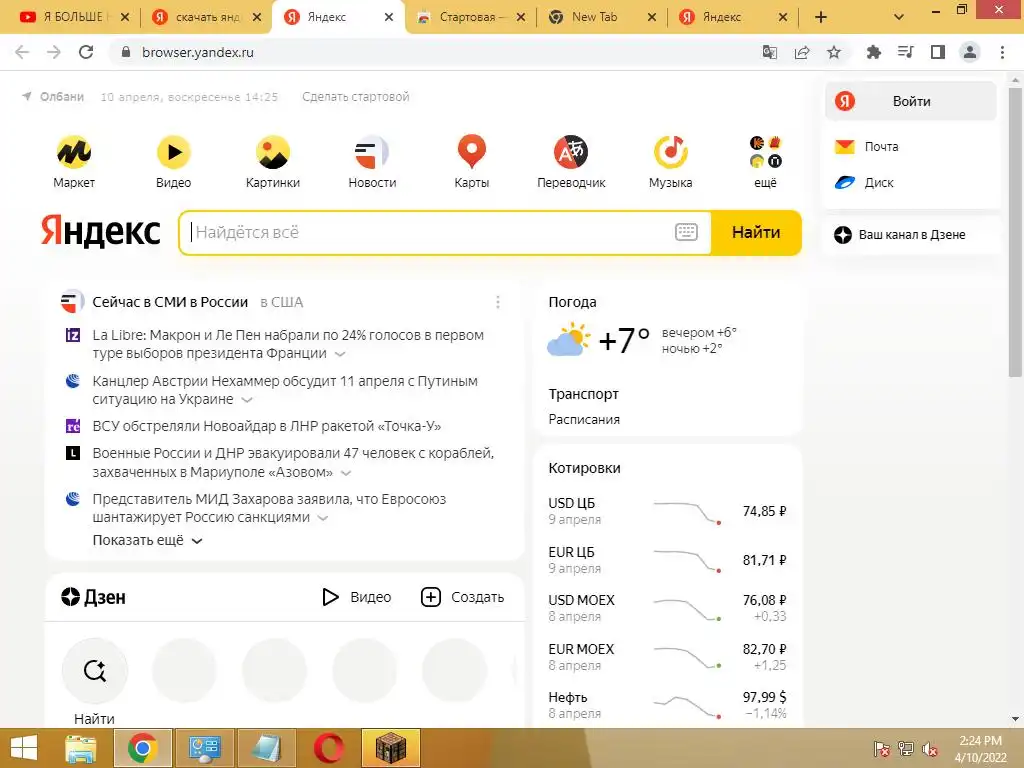Viewport: 1024px width, 768px height.
Task: Open the Переводчик service icon
Action: [x=571, y=152]
